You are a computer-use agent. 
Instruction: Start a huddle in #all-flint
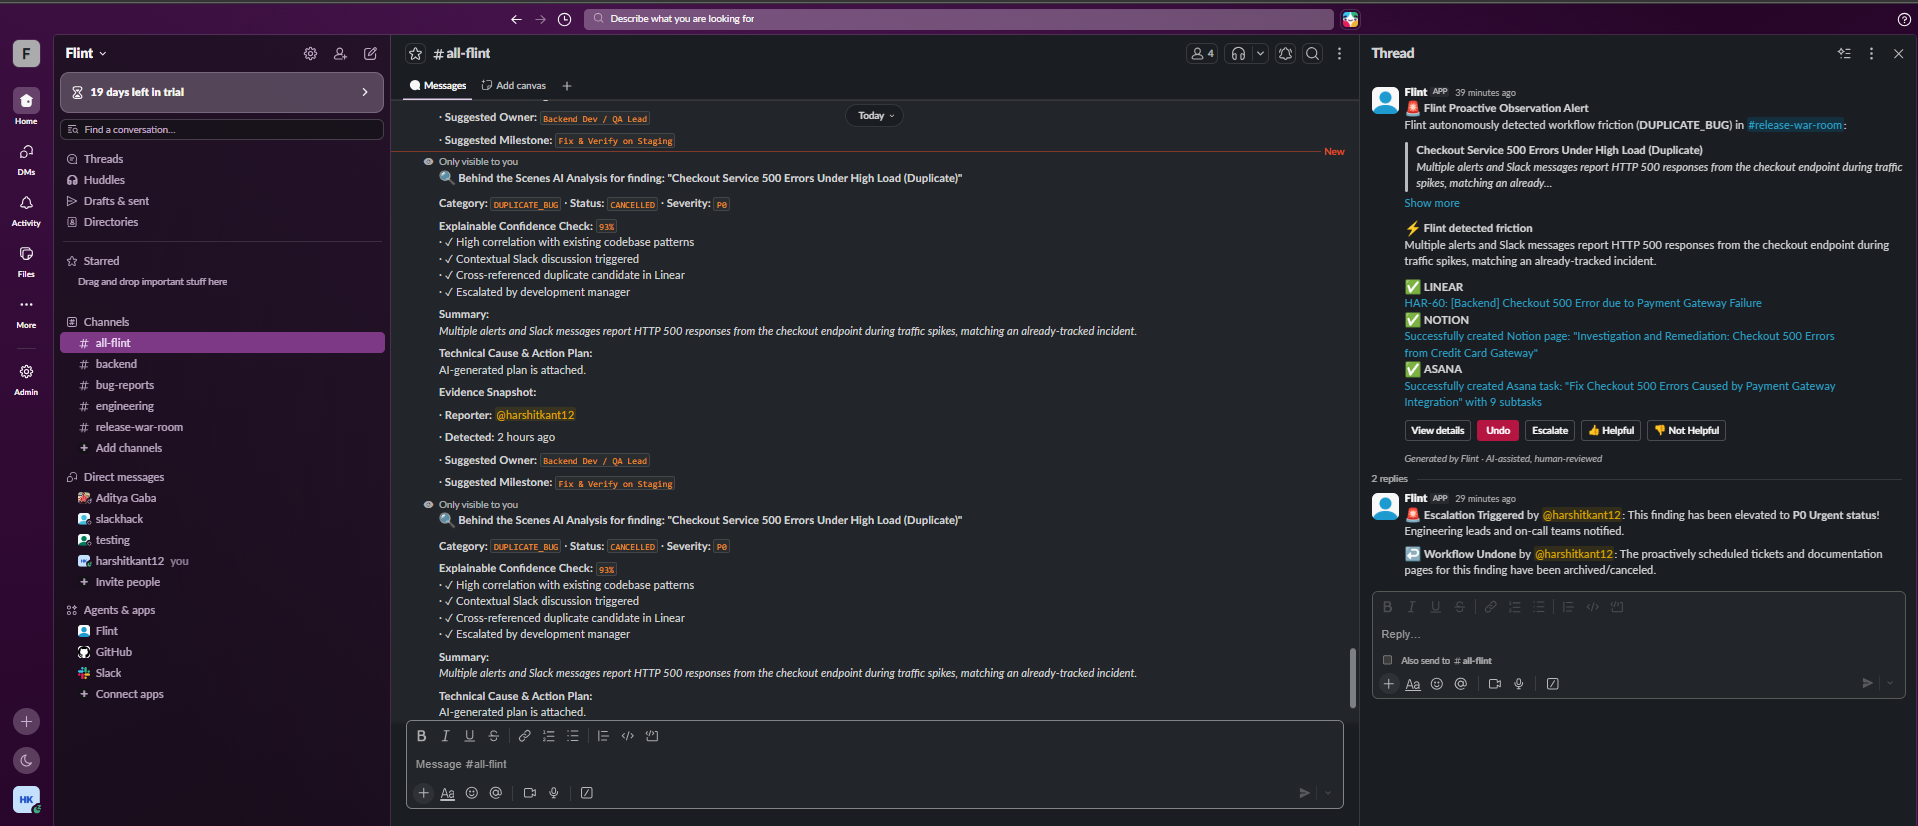point(1238,53)
